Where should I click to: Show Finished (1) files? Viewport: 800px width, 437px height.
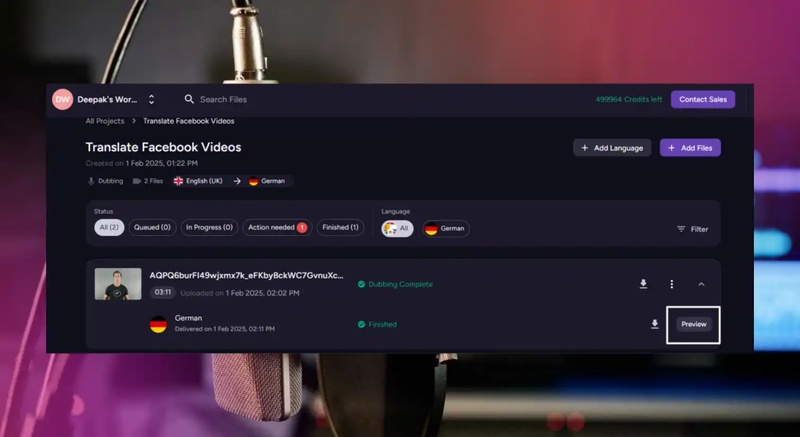point(340,228)
